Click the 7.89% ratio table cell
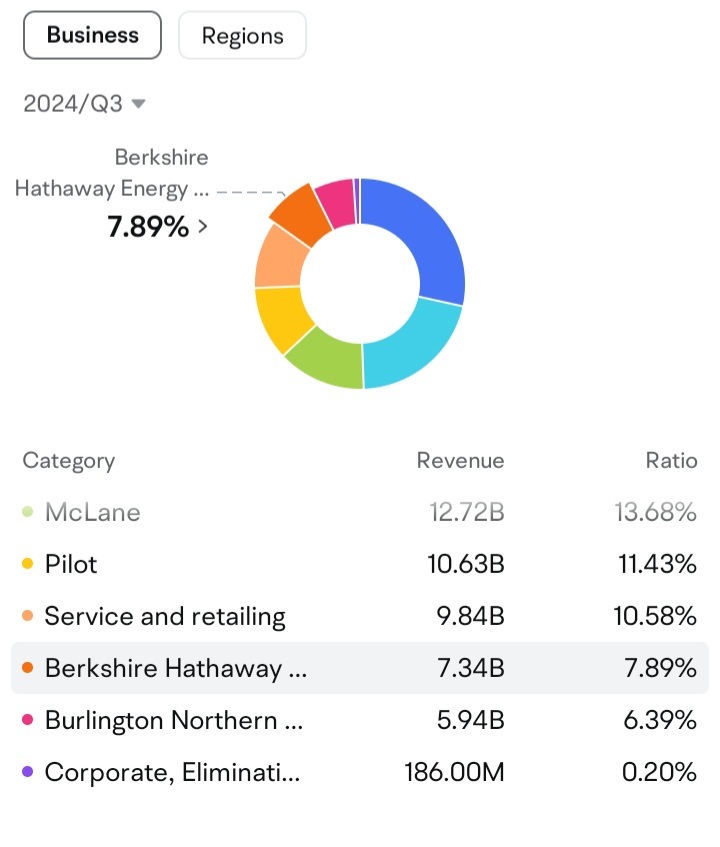Screen dimensions: 720x847 [x=660, y=668]
